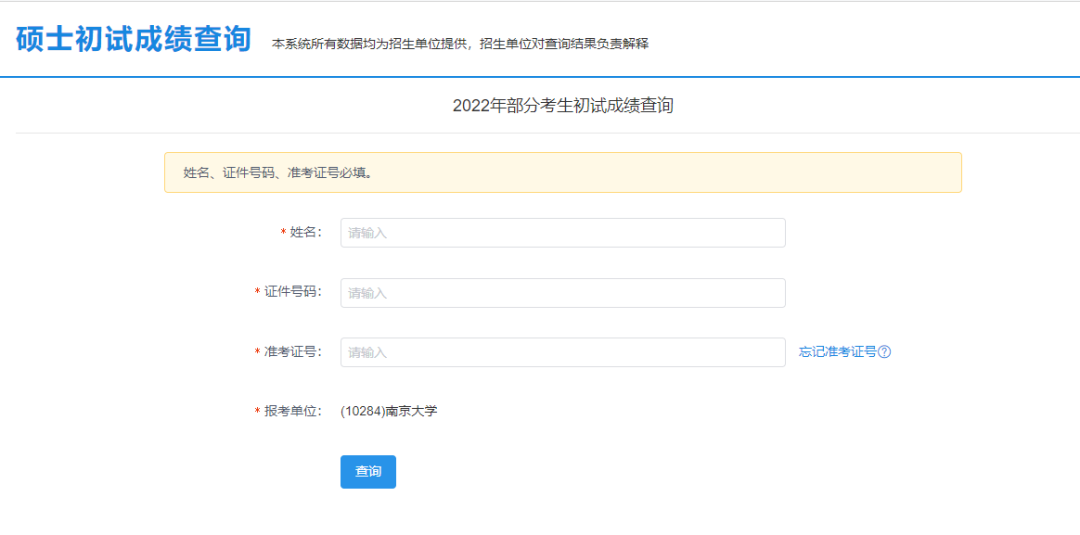Click the 招生单位对查询结果负责解释 text
Viewport: 1080px width, 535px height.
564,44
